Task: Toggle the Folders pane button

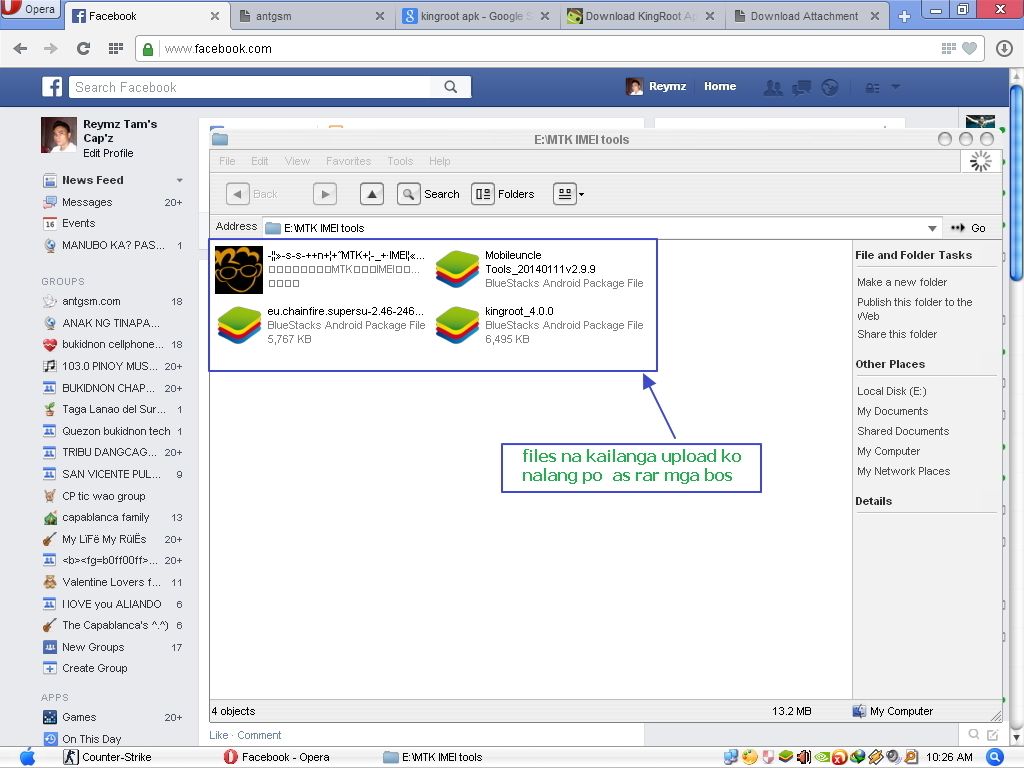Action: 504,194
